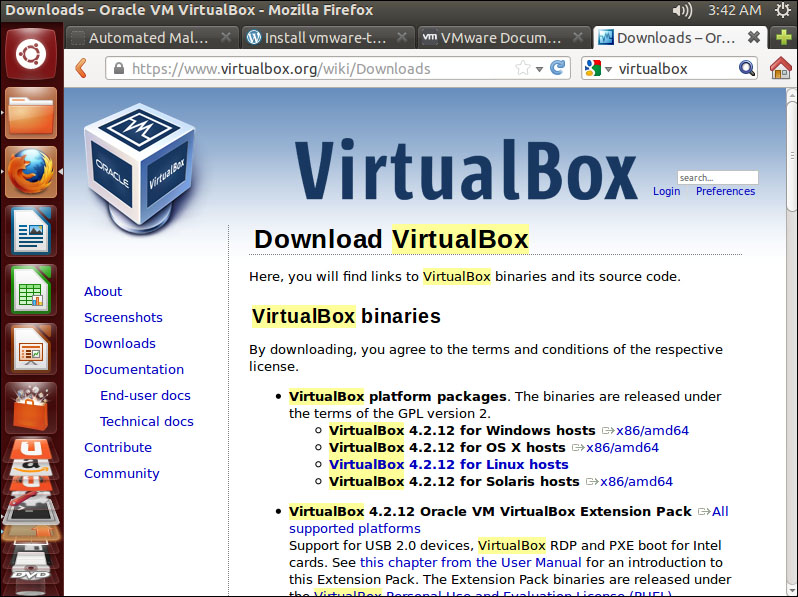This screenshot has width=798, height=597.
Task: Open a new tab with the green plus
Action: point(784,37)
